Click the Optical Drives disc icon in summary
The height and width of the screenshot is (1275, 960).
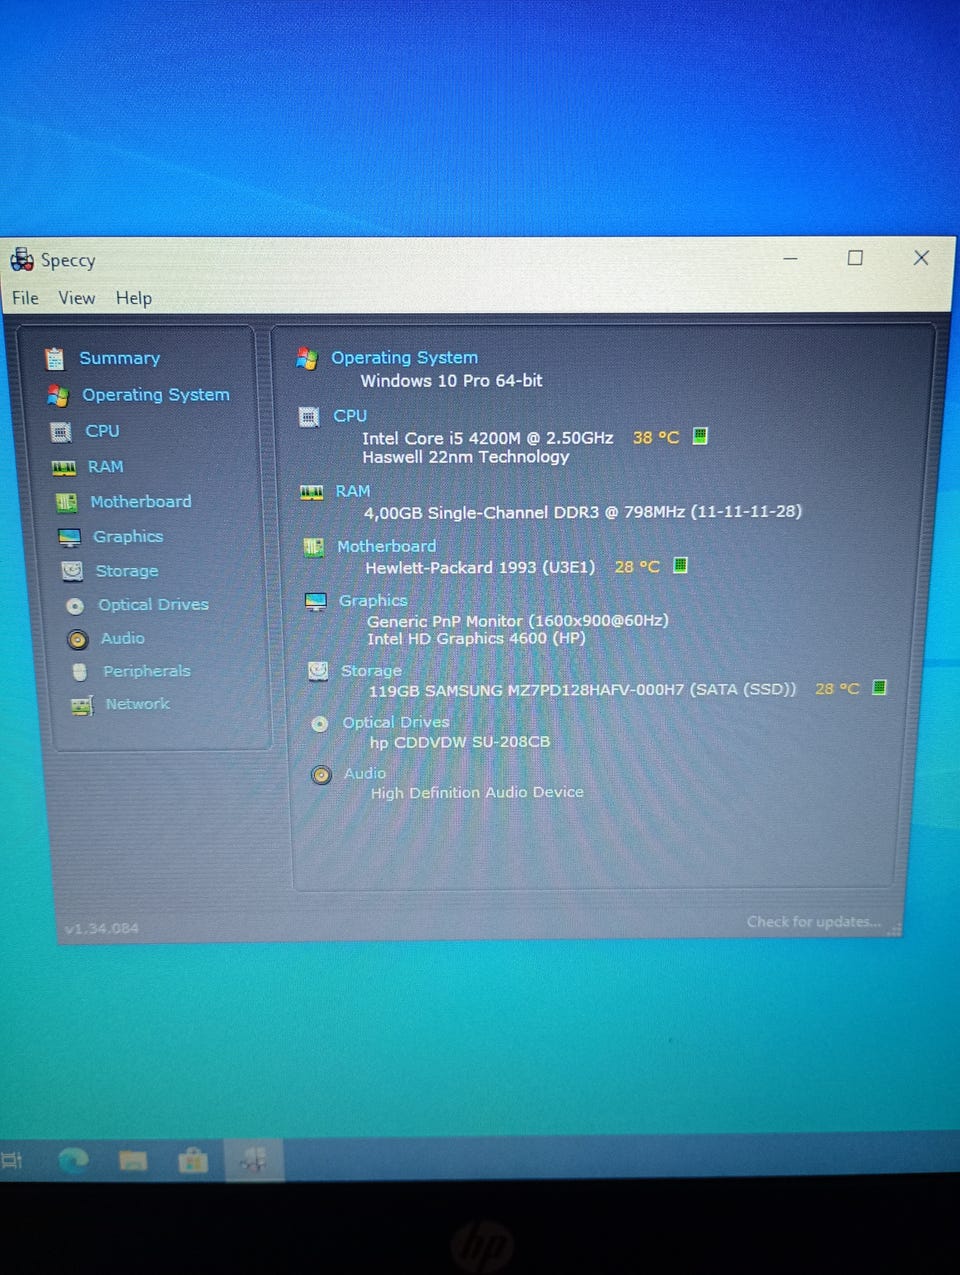click(x=320, y=724)
